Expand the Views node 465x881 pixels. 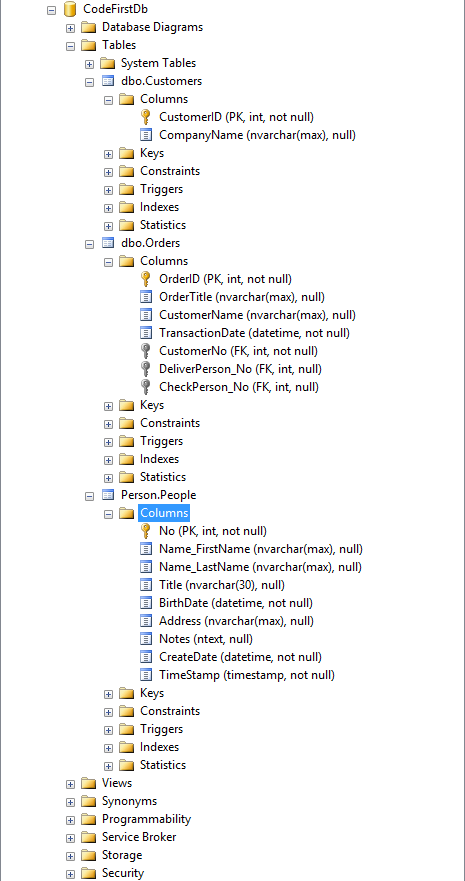click(x=70, y=783)
